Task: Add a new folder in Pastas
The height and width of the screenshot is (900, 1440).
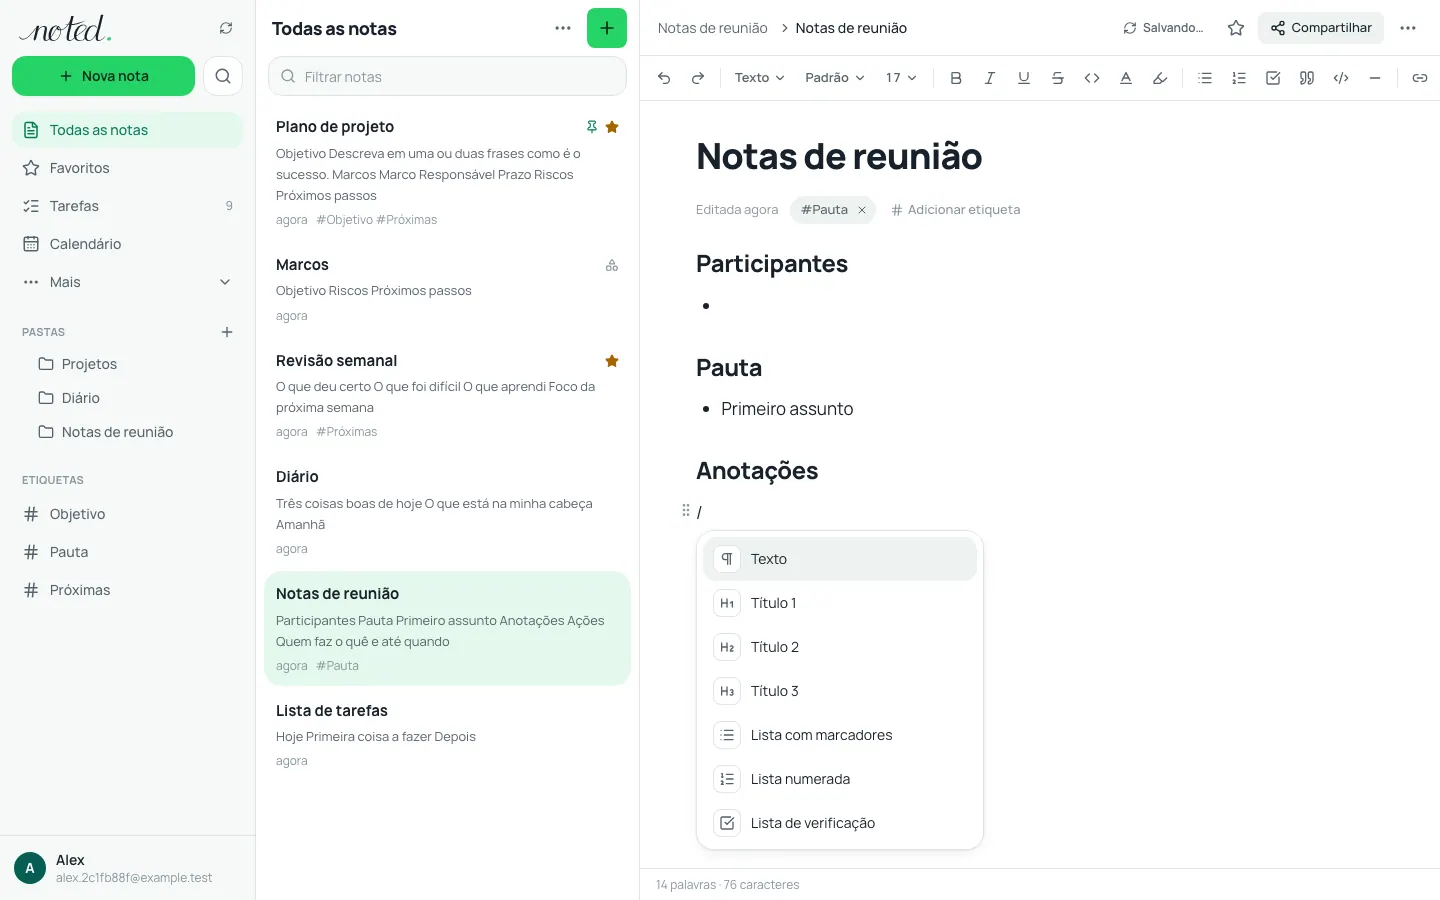Action: coord(227,332)
